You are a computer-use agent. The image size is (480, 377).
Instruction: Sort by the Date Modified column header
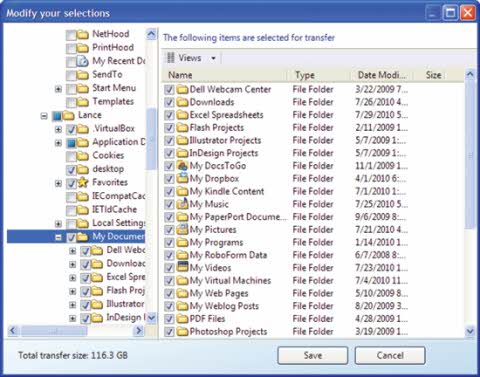pos(382,75)
